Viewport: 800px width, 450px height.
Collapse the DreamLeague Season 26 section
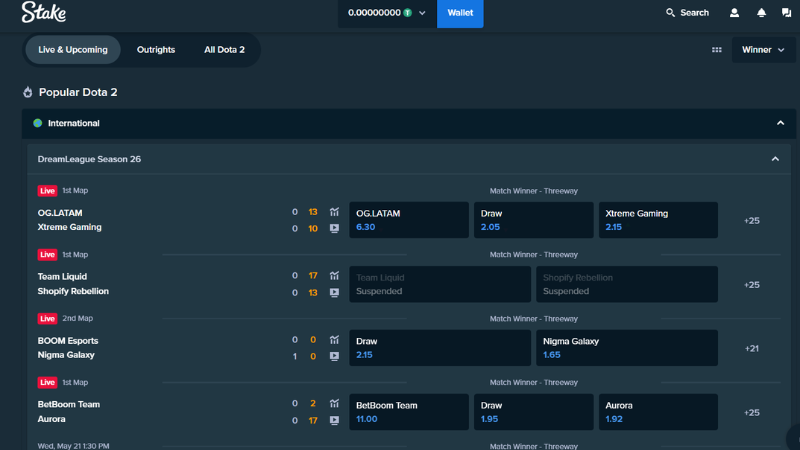coord(775,159)
